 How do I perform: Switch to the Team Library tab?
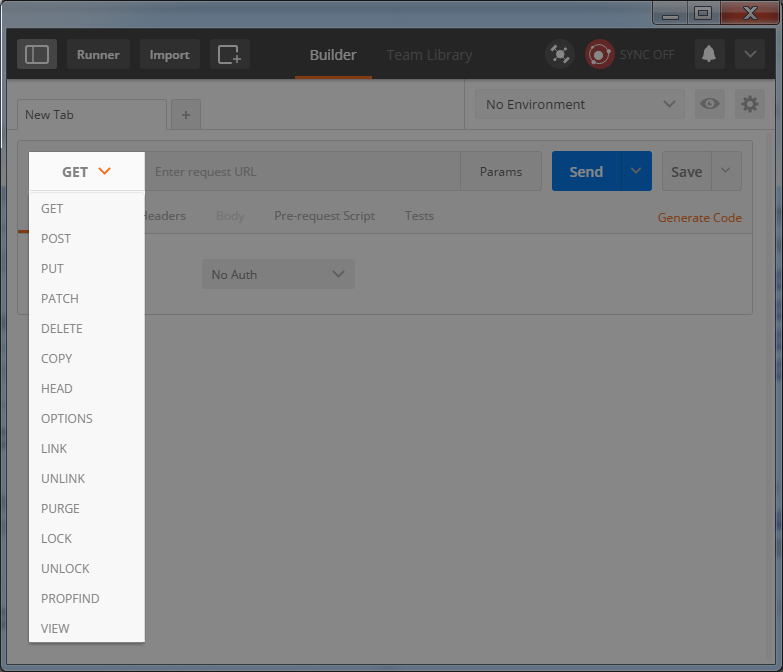tap(429, 55)
